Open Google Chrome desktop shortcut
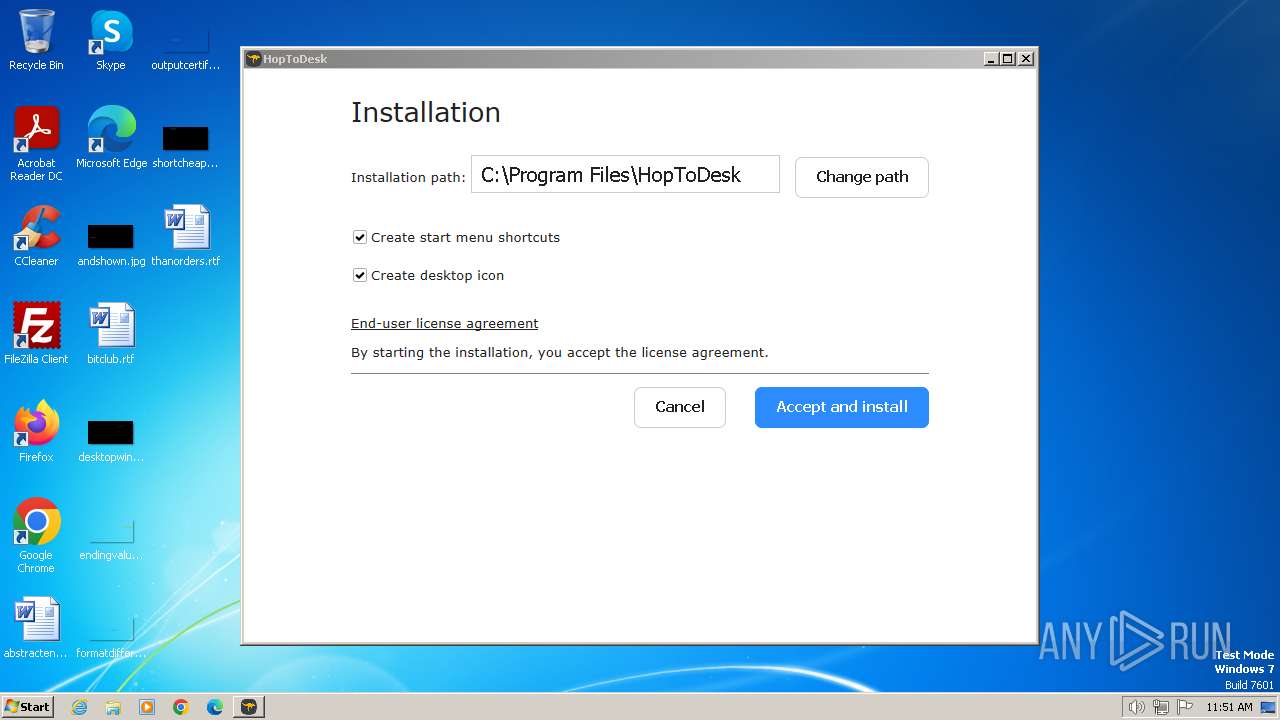 click(36, 536)
